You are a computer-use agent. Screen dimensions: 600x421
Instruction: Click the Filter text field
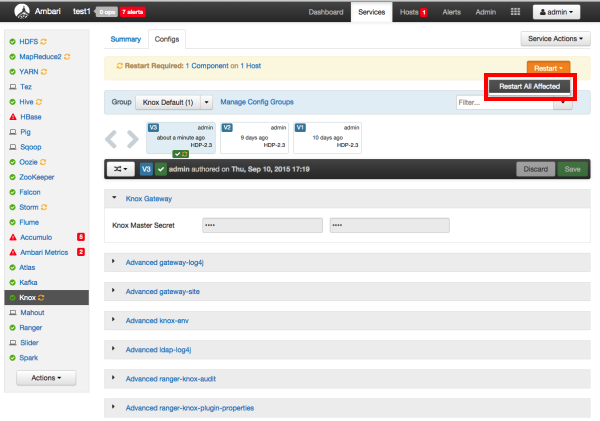click(505, 102)
